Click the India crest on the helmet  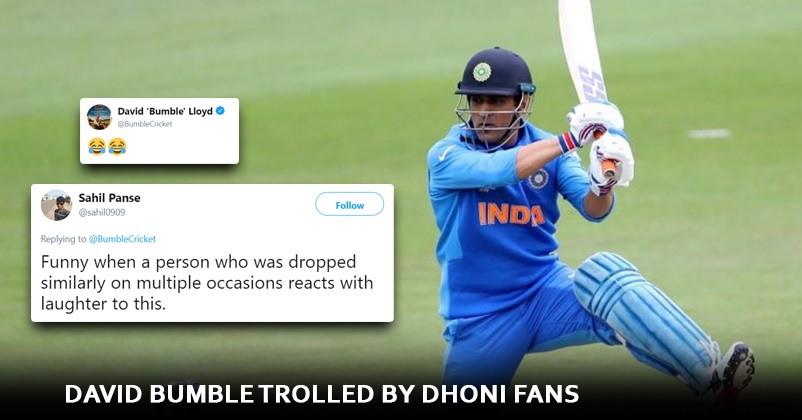pos(481,72)
